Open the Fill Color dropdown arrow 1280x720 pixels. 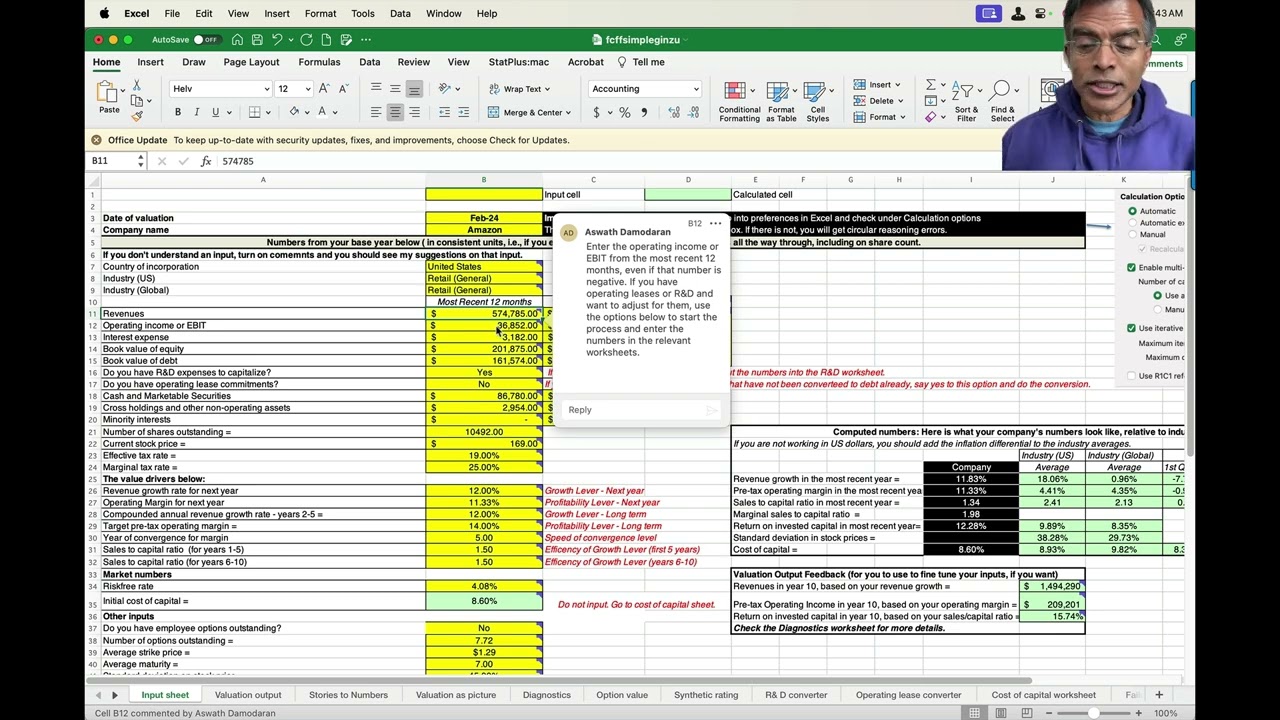[x=308, y=112]
